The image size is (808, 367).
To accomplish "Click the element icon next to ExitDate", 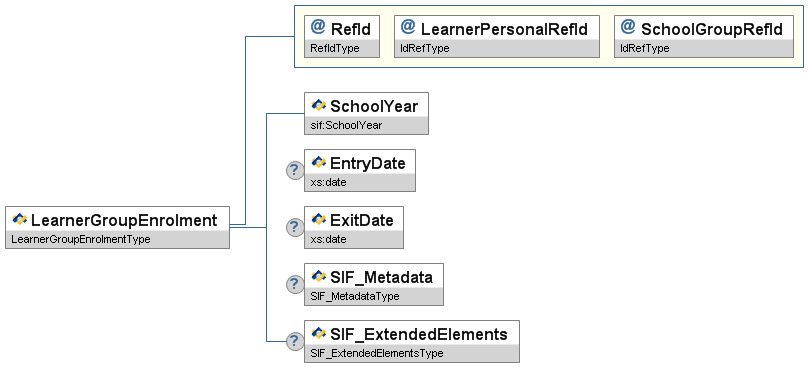I will (x=319, y=220).
